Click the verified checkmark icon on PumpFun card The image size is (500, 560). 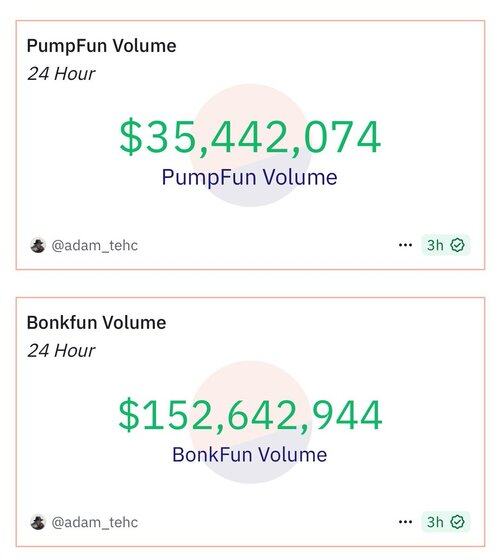[x=458, y=245]
